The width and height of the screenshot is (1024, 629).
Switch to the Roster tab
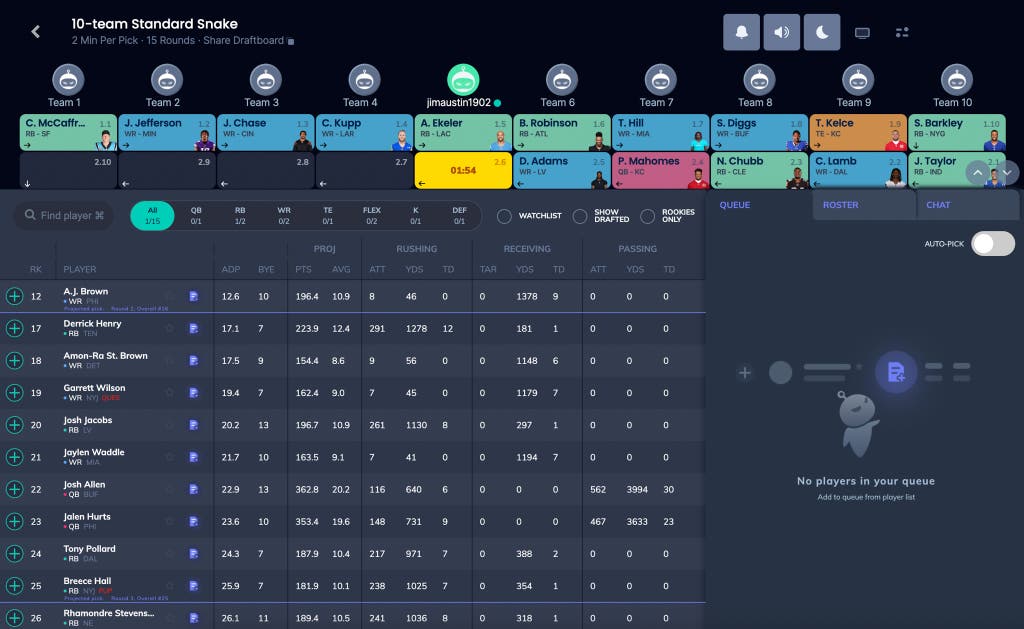pyautogui.click(x=841, y=205)
